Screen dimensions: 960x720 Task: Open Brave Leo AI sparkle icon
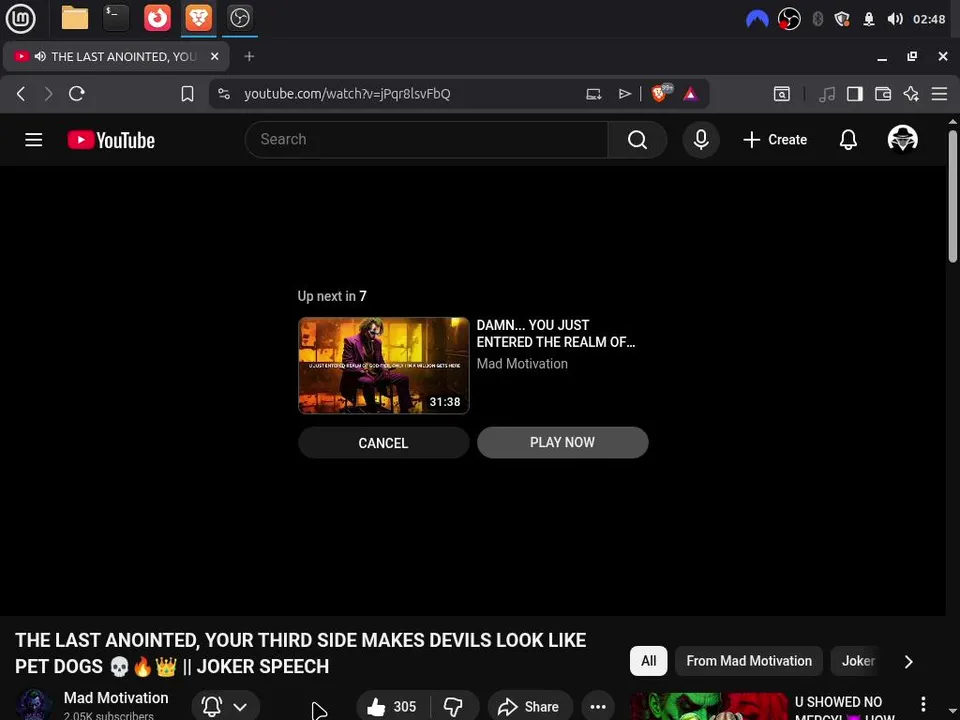point(911,94)
